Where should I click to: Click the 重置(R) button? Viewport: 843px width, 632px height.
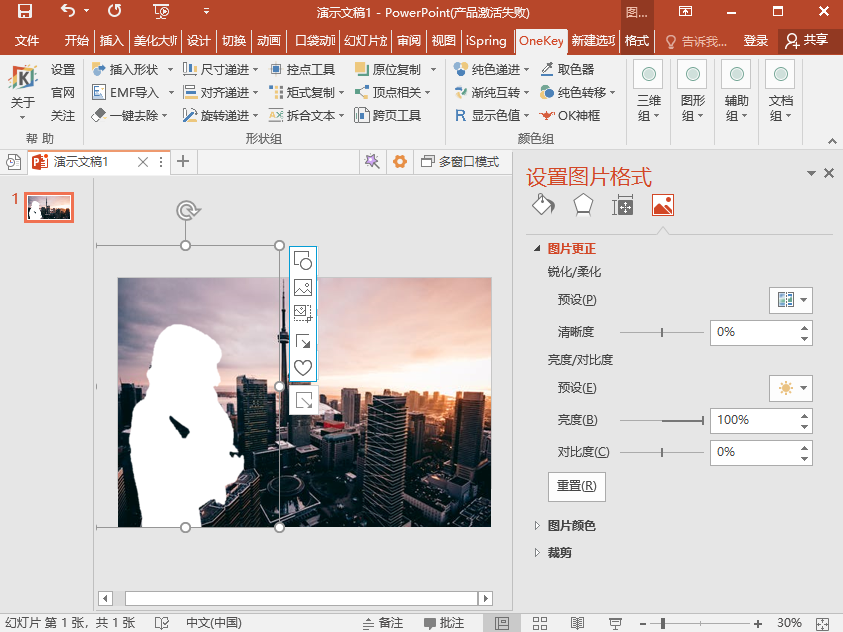tap(576, 486)
